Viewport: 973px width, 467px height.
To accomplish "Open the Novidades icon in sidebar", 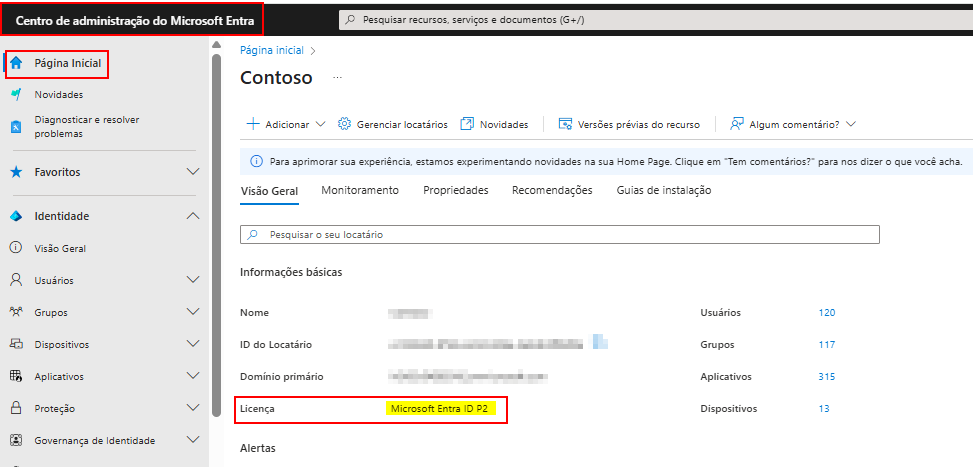I will click(x=16, y=94).
